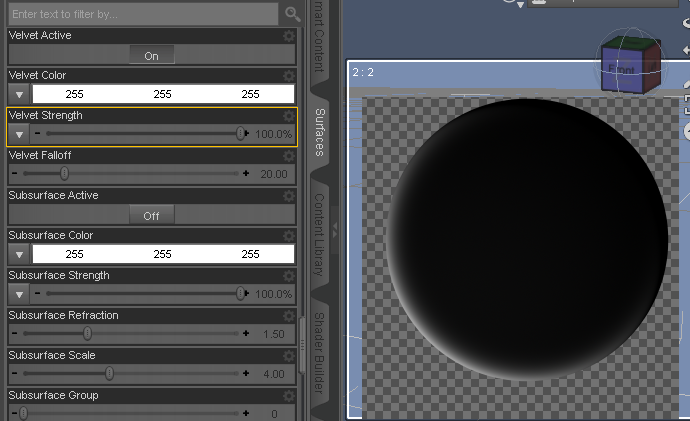The image size is (690, 421).
Task: Click the Subsurface Strength slider handle
Action: point(240,293)
